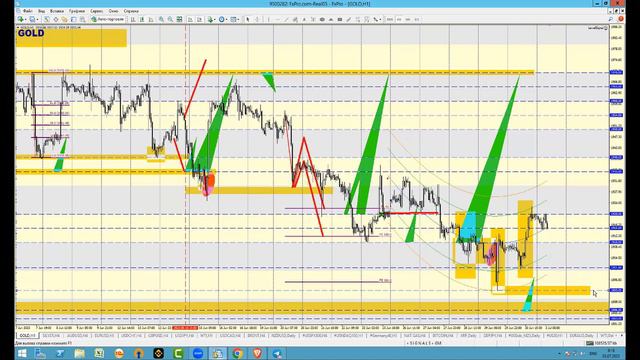Open Excel from the taskbar

coord(99,353)
